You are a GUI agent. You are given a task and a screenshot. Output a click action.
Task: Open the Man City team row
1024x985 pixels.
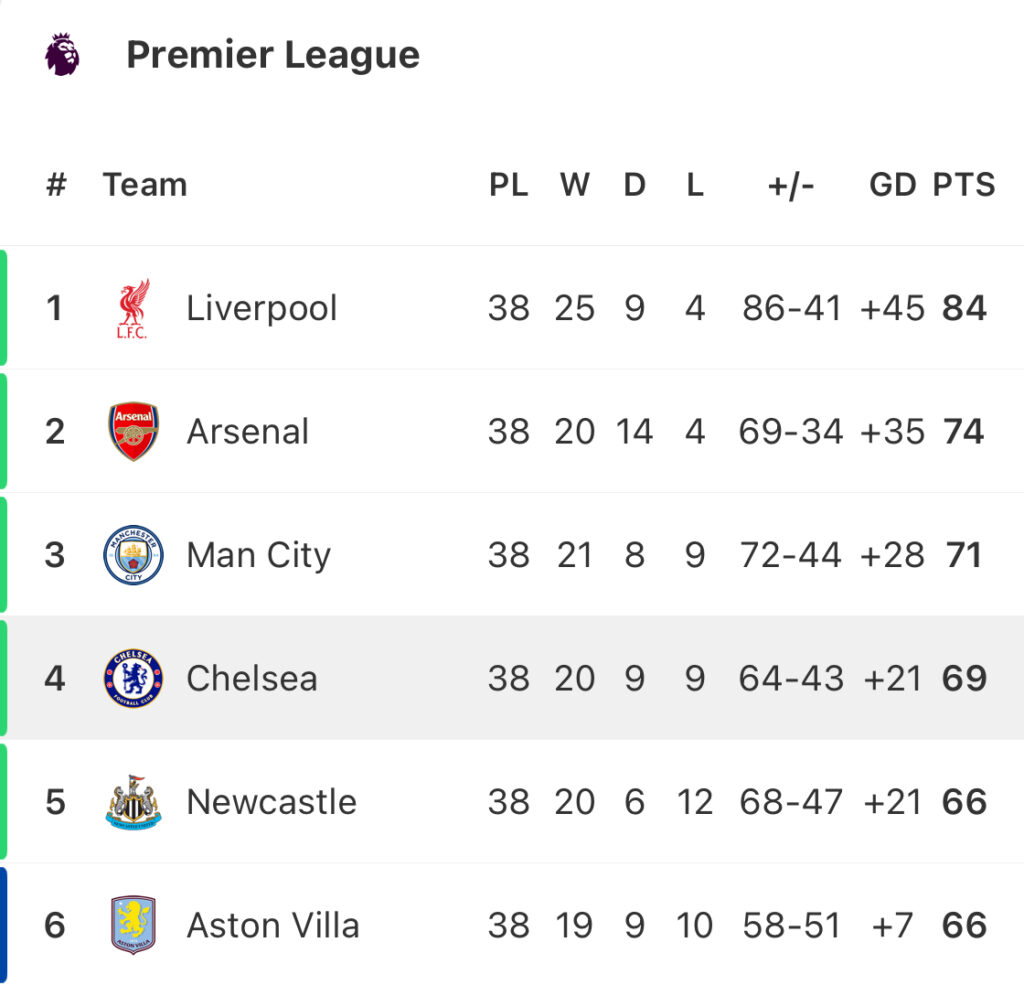(x=512, y=555)
